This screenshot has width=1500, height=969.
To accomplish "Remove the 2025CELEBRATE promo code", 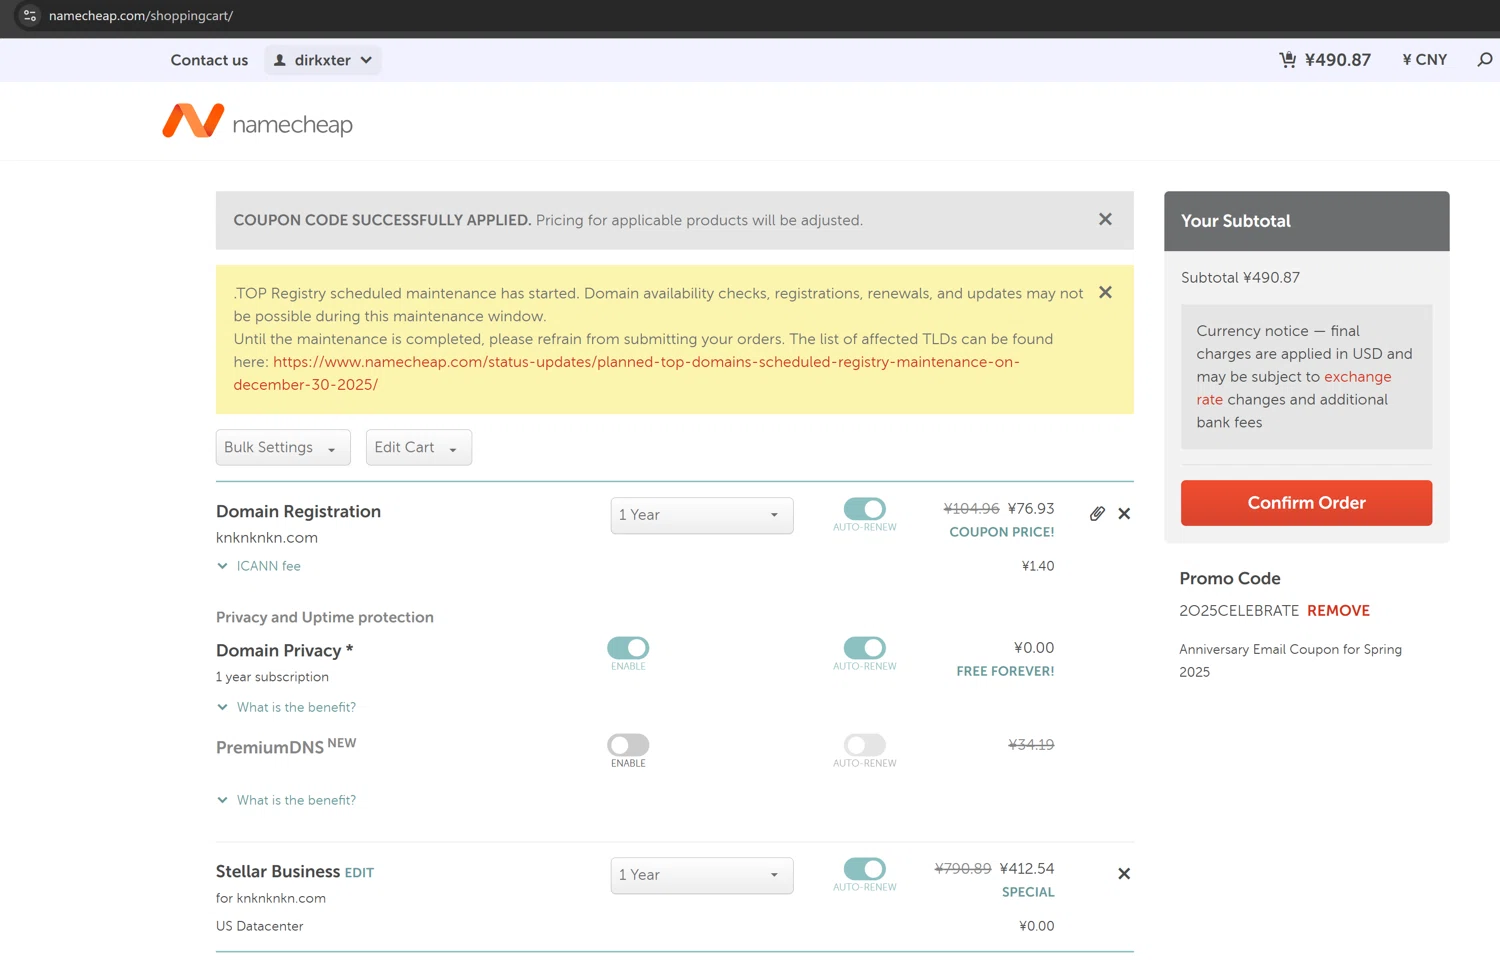I will (1338, 611).
